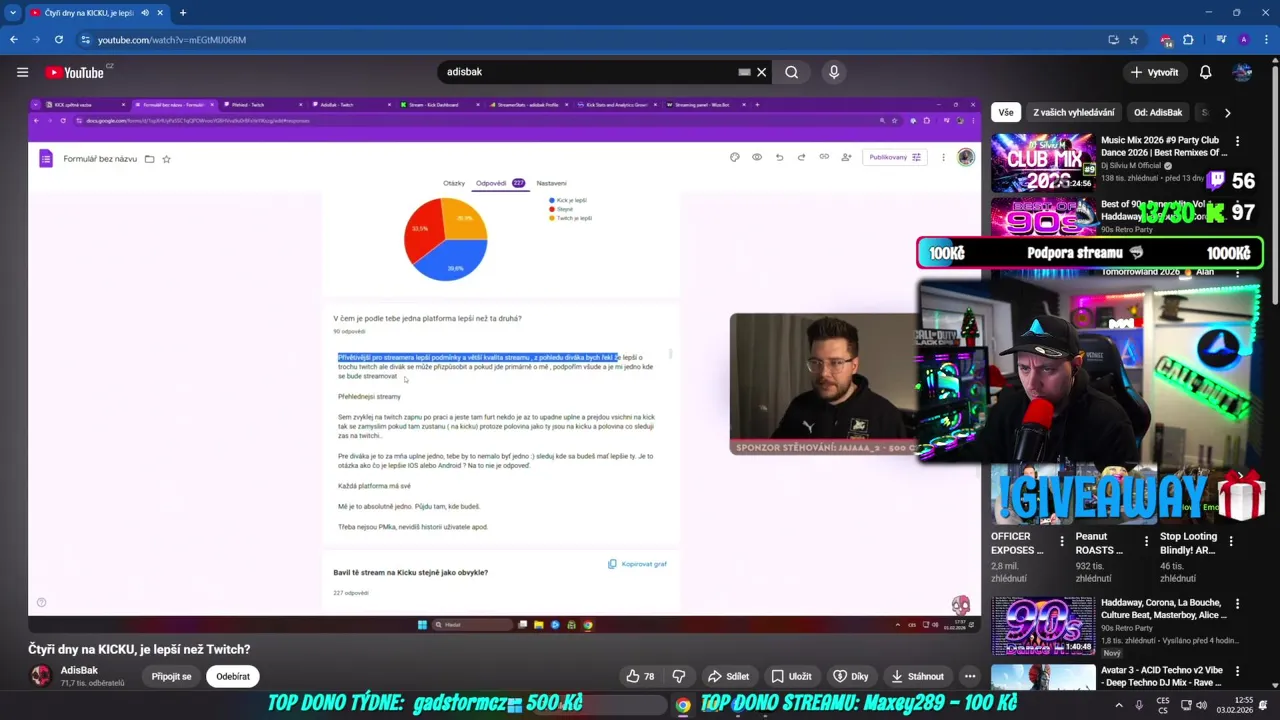
Task: Select the Od: AdisBak chip
Action: (1158, 112)
